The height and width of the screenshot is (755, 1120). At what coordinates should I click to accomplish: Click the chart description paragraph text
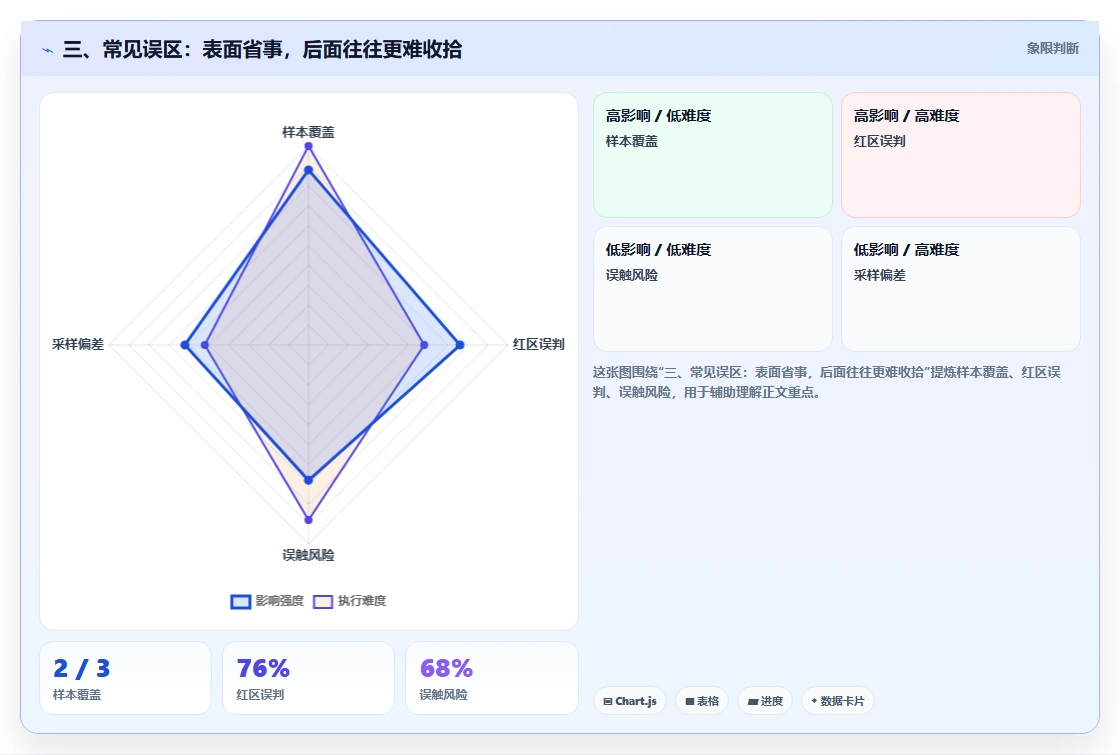point(826,382)
